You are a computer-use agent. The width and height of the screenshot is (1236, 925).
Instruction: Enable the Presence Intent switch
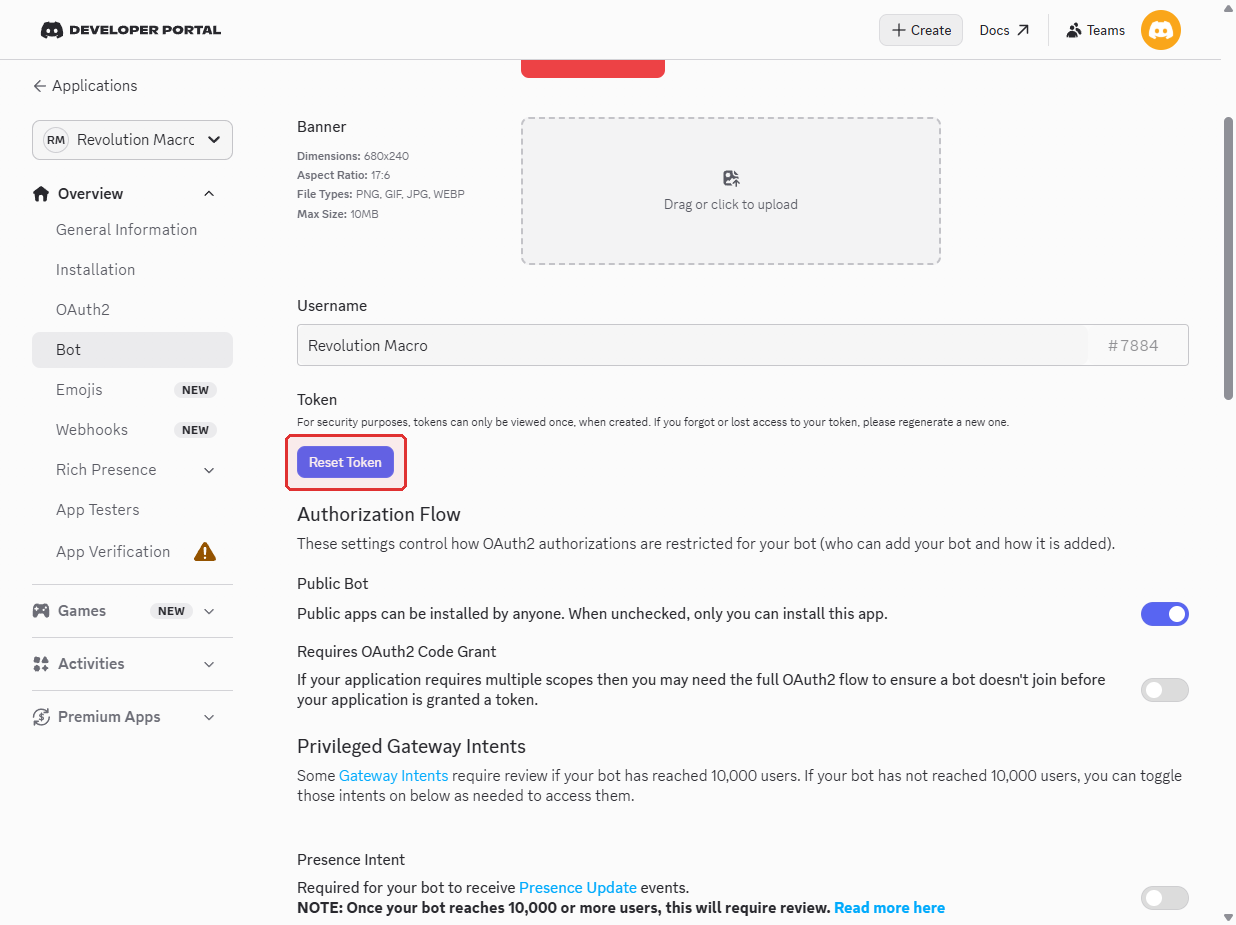(x=1165, y=898)
